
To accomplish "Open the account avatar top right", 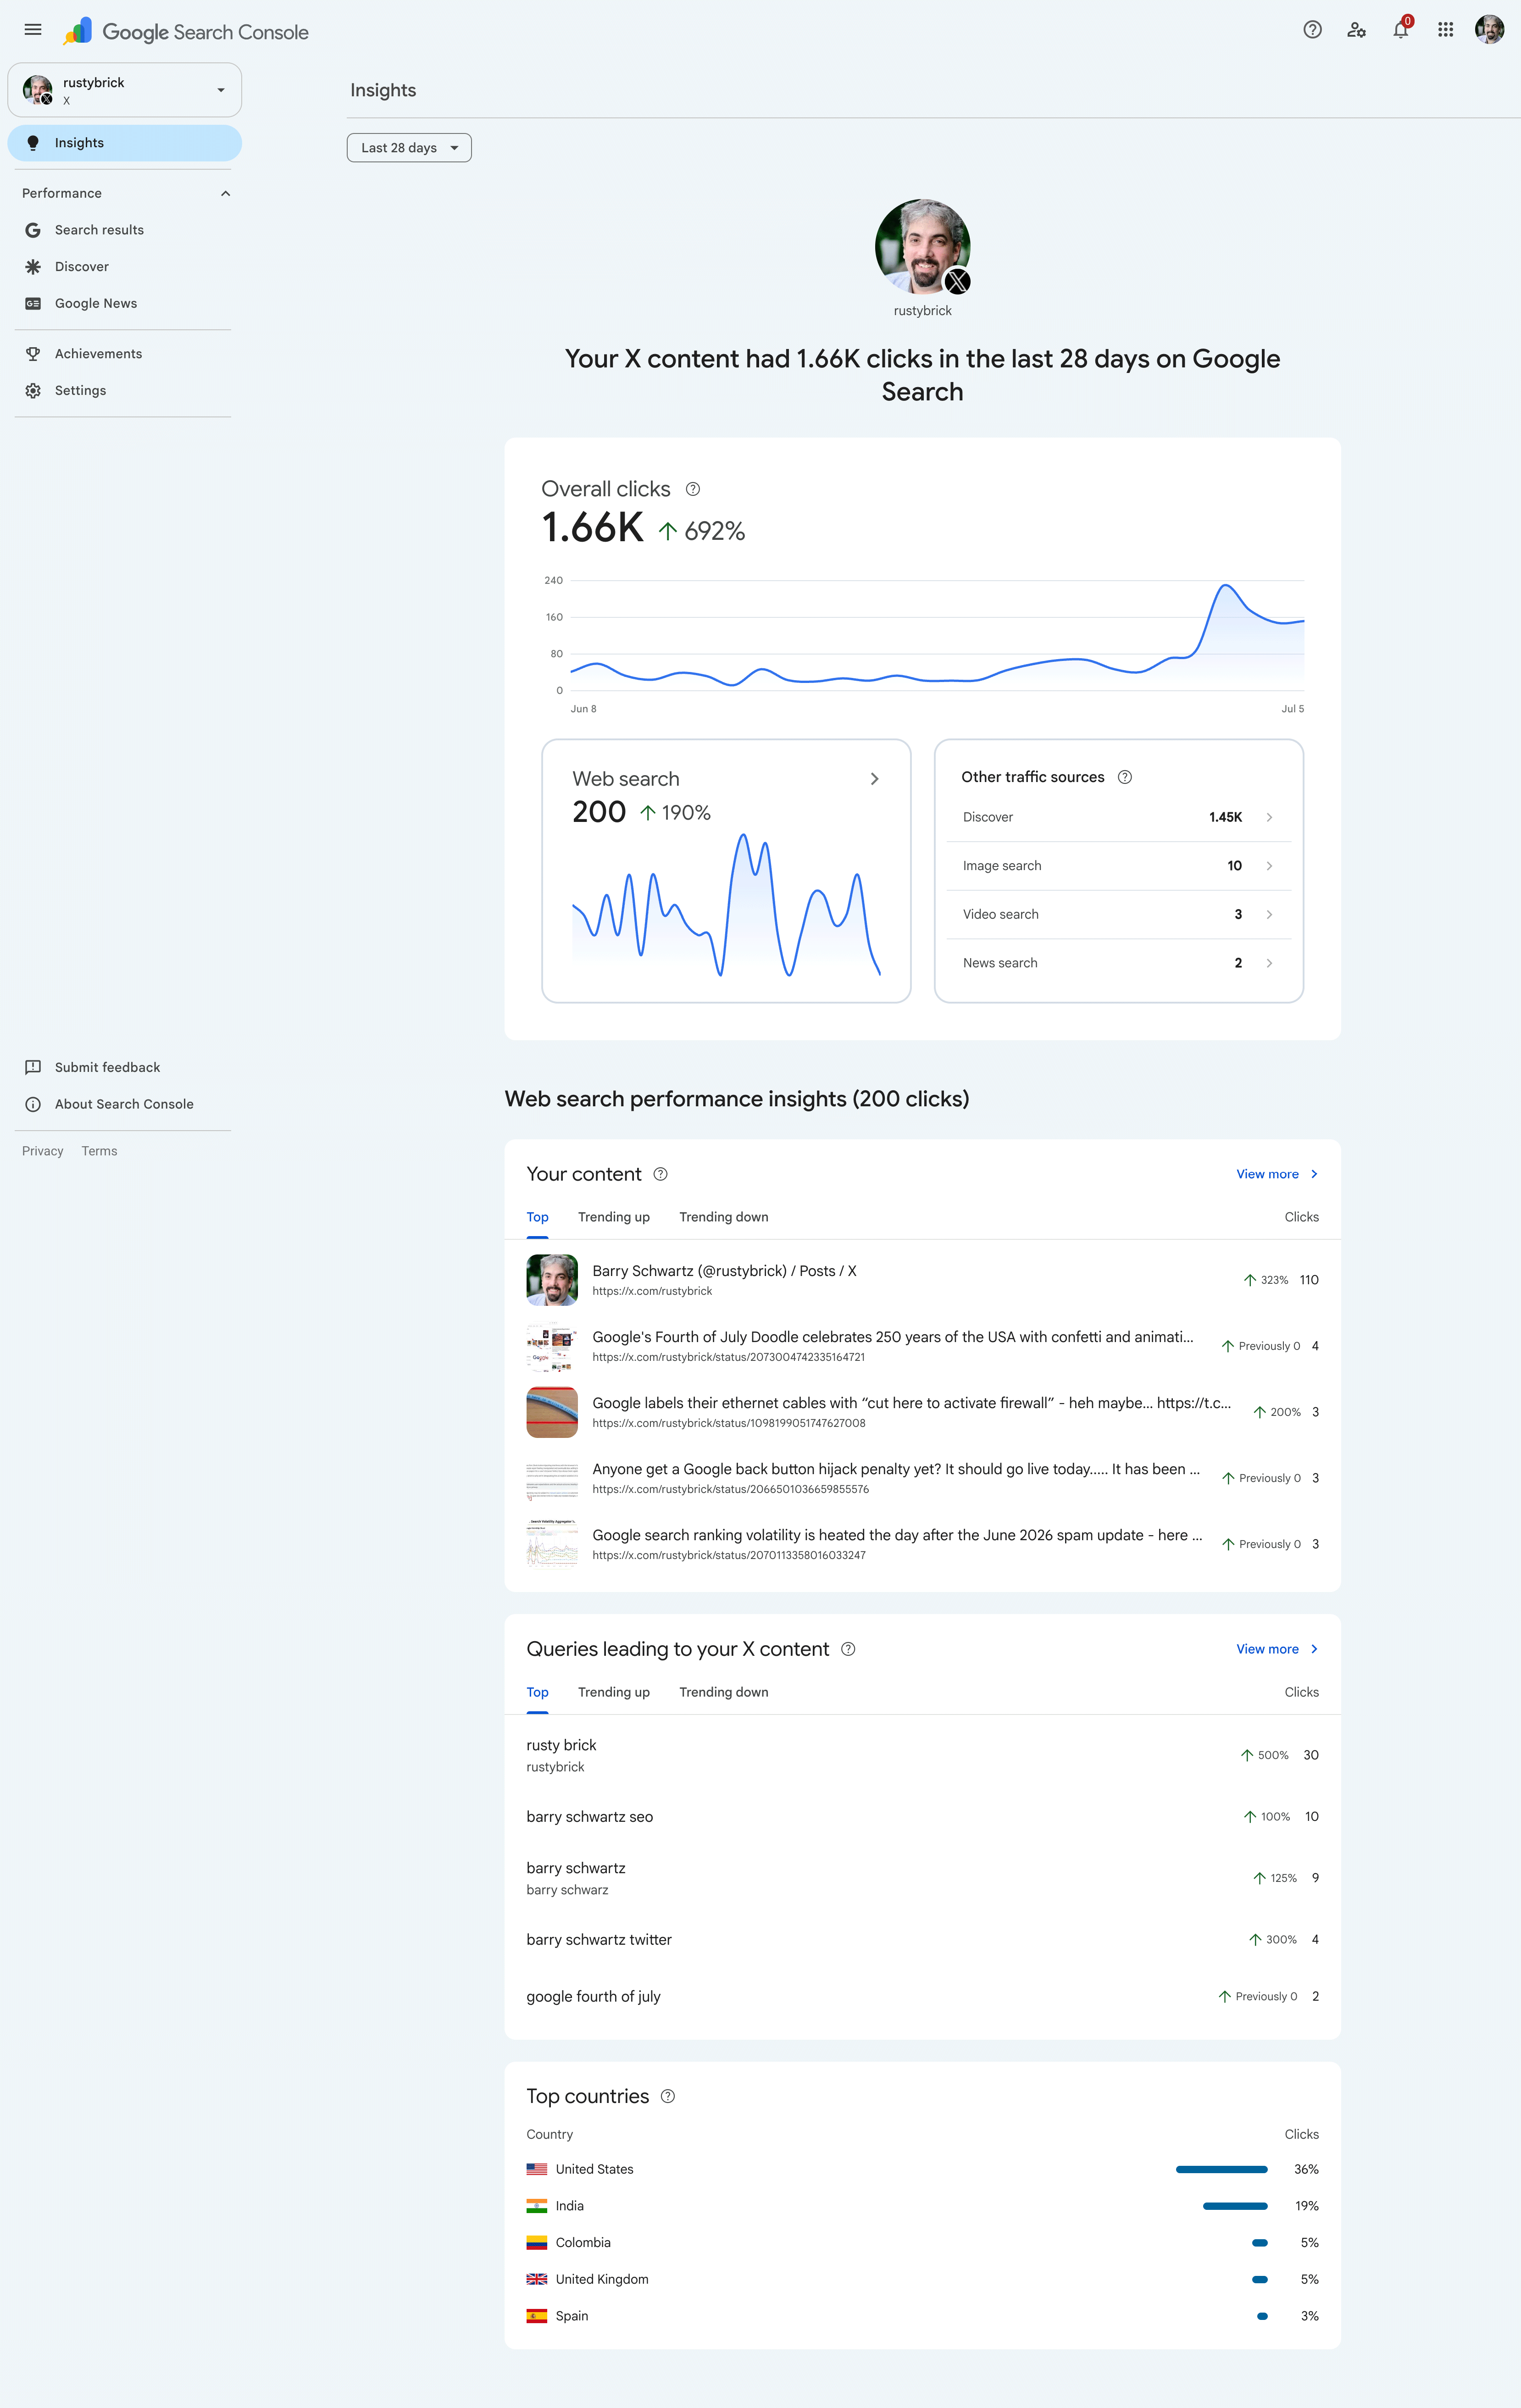I will [1489, 30].
